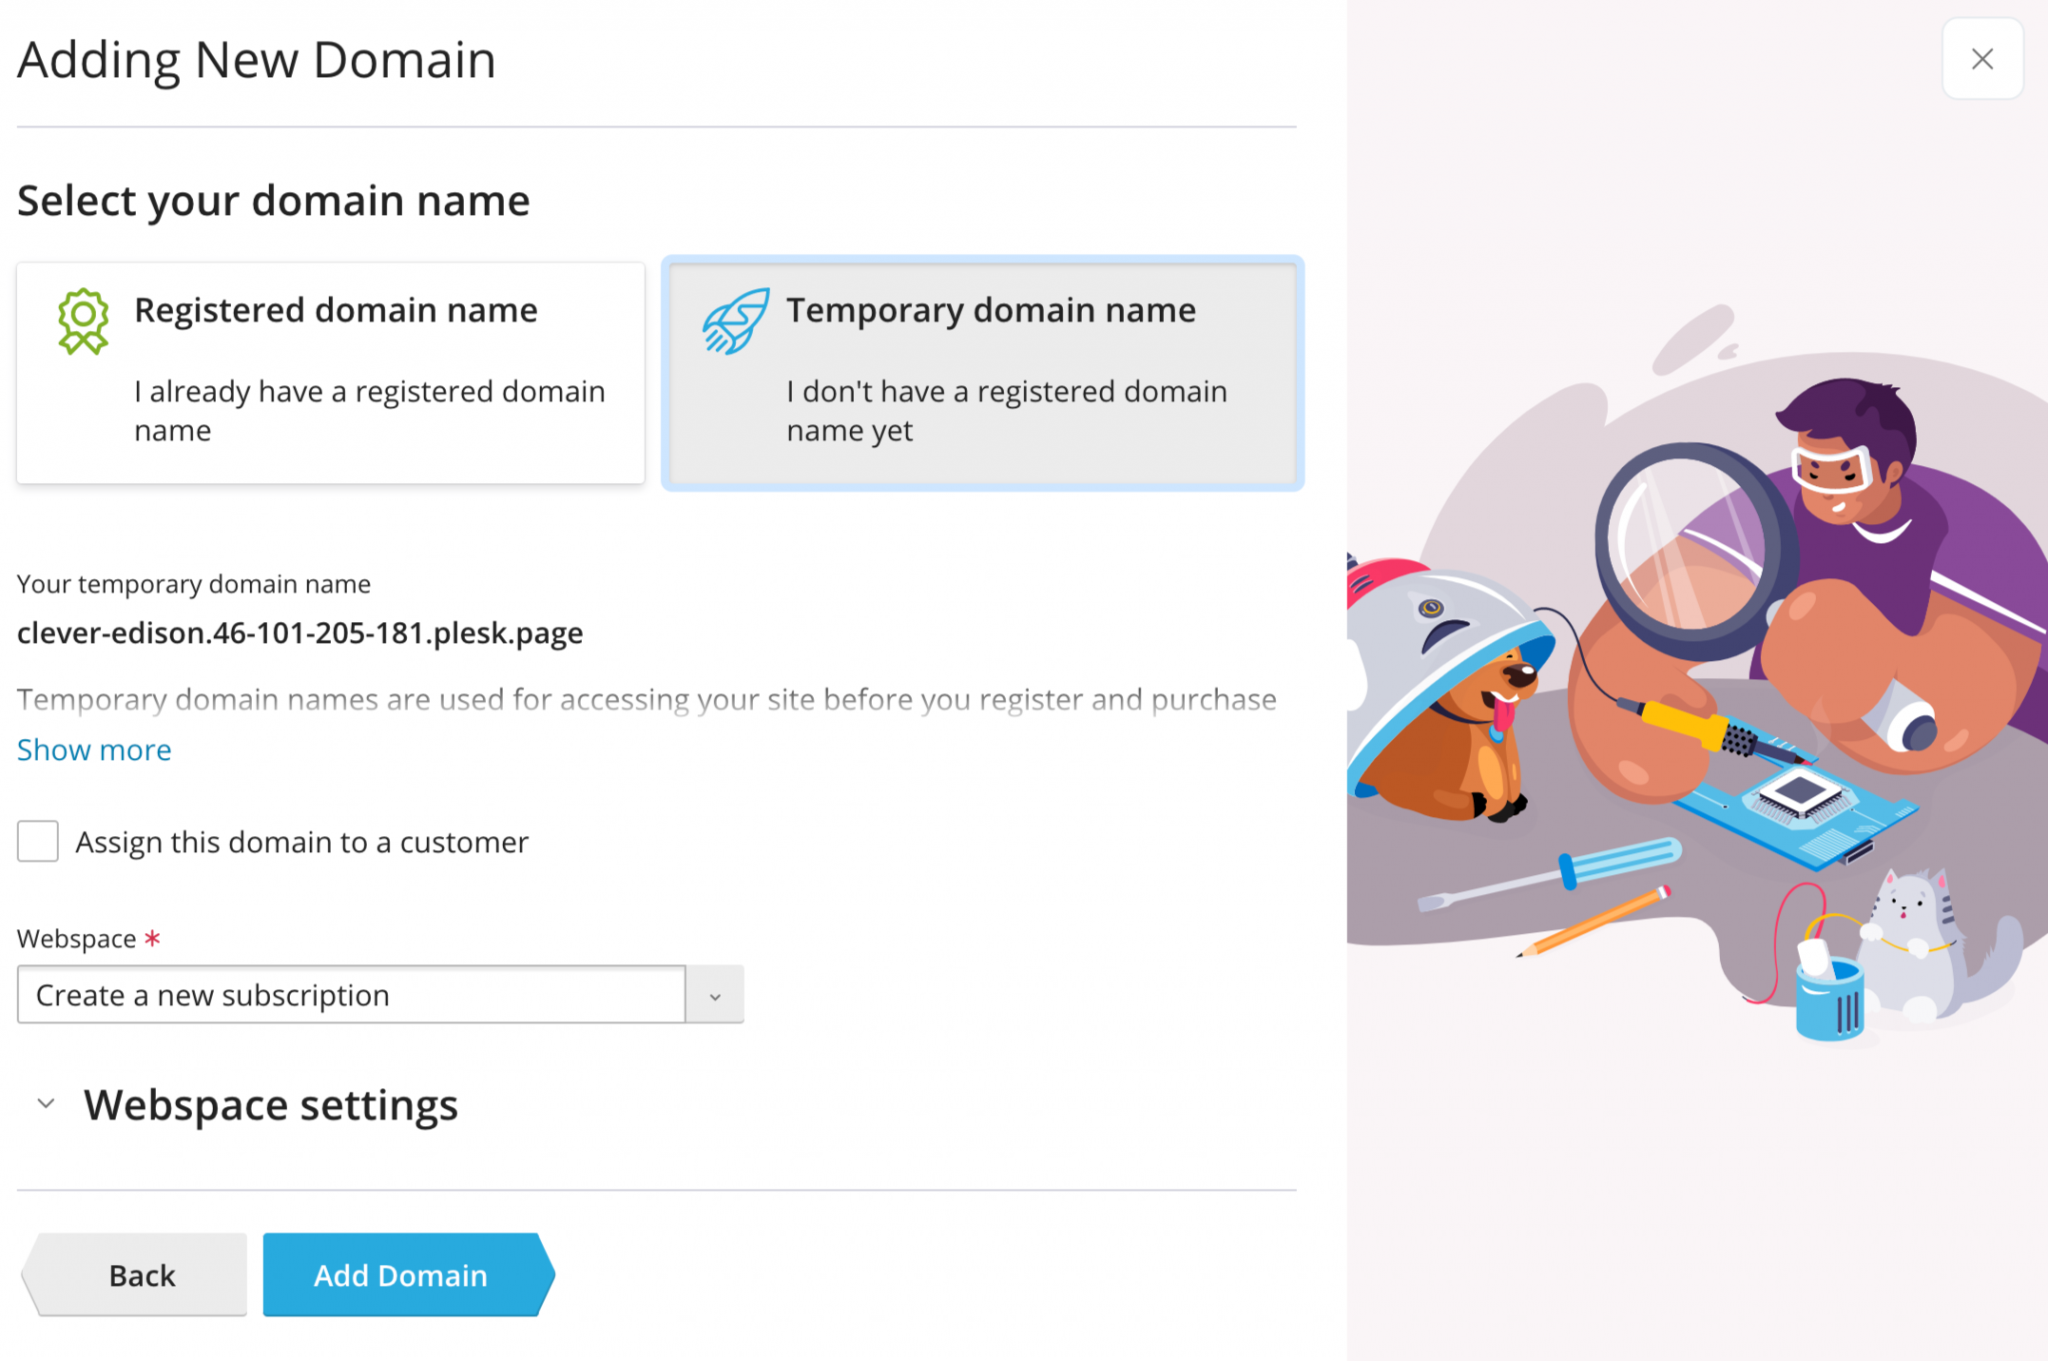Image resolution: width=2048 pixels, height=1361 pixels.
Task: Click the Webspace settings heading
Action: [271, 1104]
